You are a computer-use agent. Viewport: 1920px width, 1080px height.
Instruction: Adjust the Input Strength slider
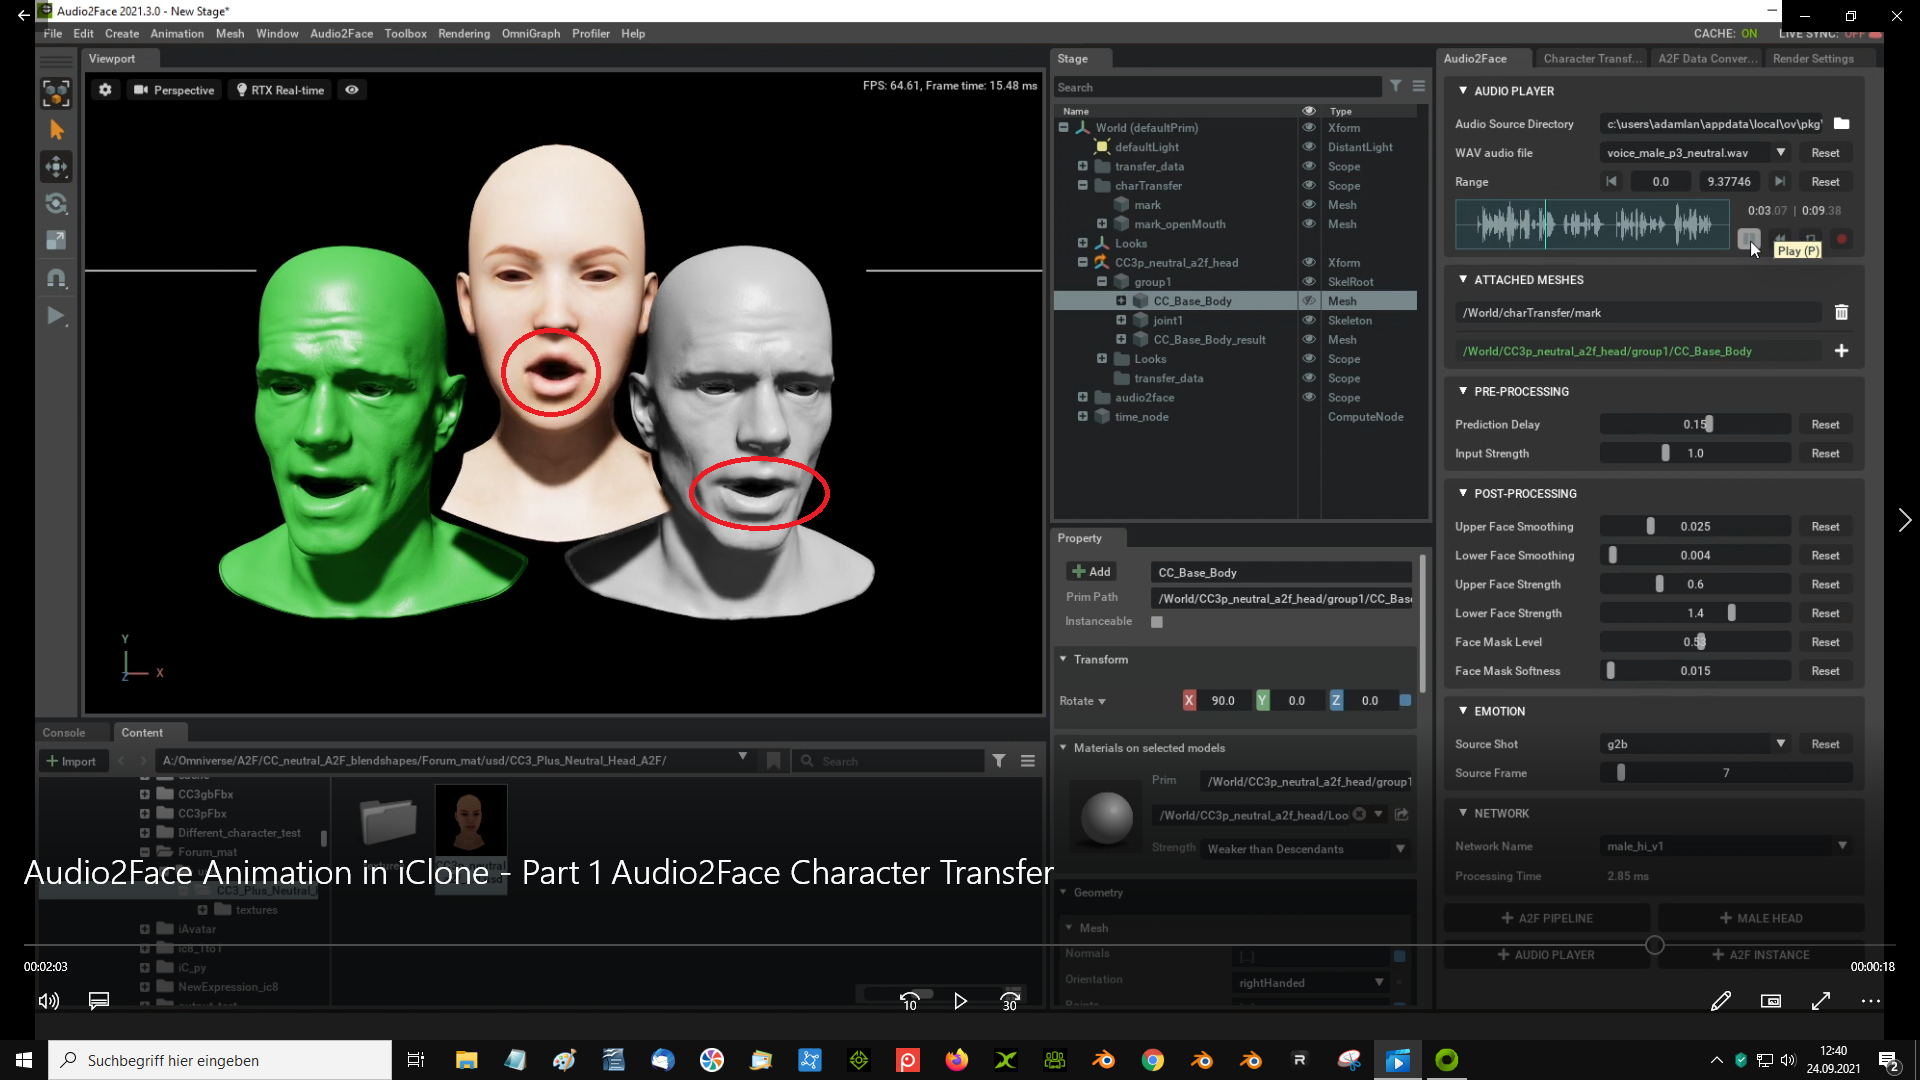[x=1695, y=454]
